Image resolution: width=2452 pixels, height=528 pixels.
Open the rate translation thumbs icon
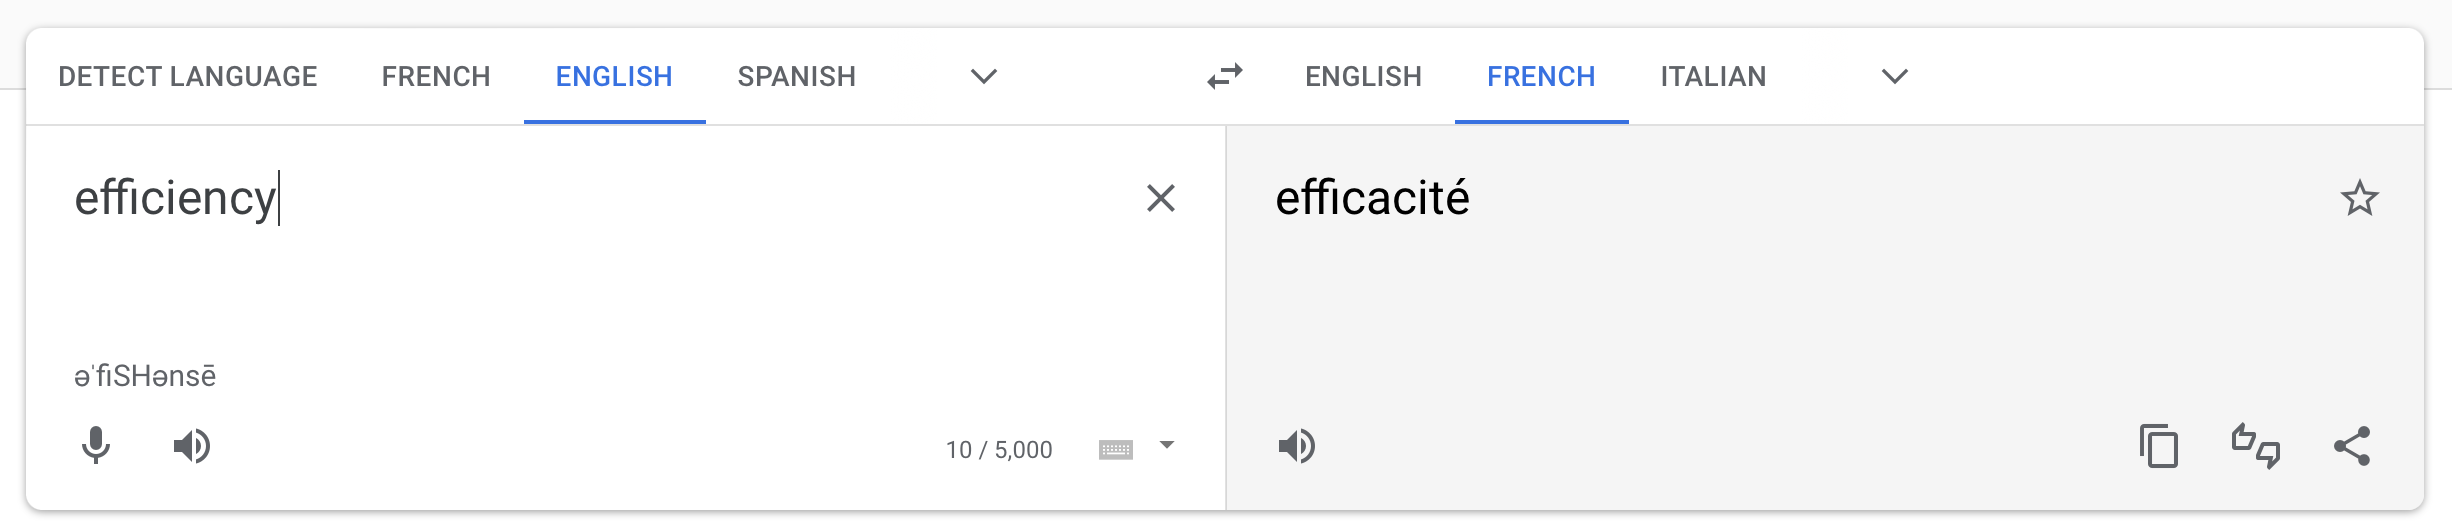click(2256, 446)
